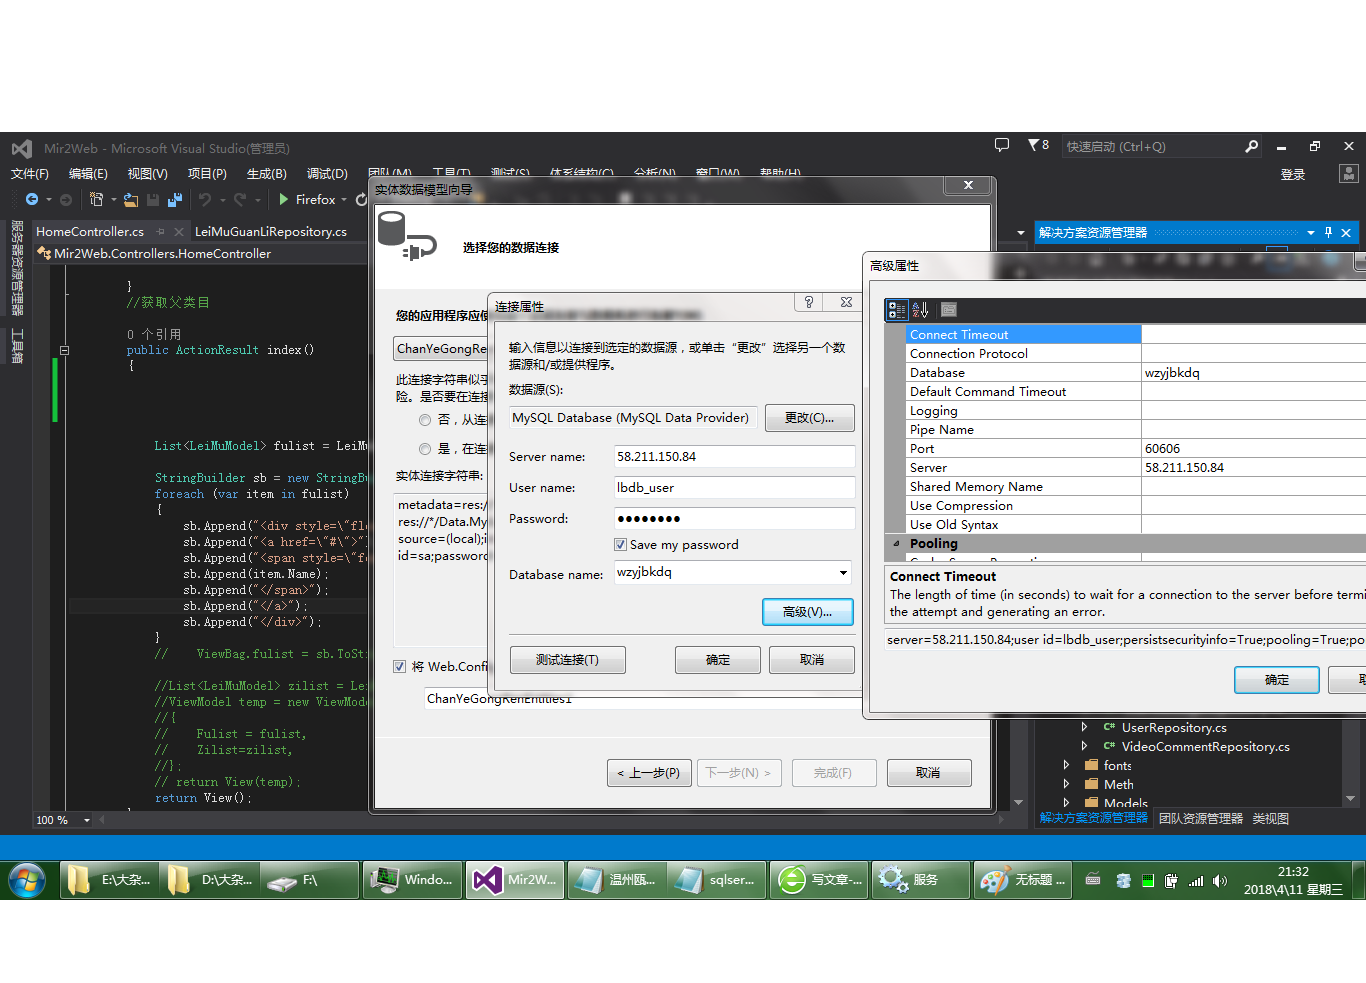Open Solution Explorer window position dropdown

click(1310, 232)
